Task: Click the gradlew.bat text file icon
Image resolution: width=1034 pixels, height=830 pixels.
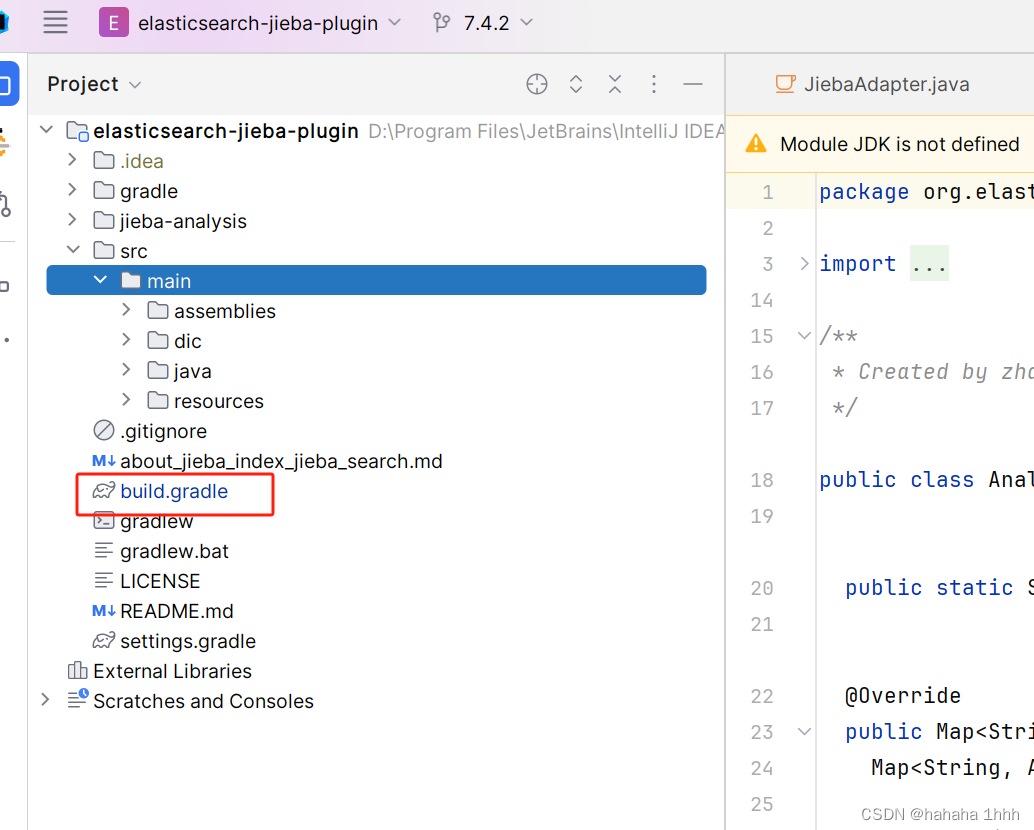Action: [104, 550]
